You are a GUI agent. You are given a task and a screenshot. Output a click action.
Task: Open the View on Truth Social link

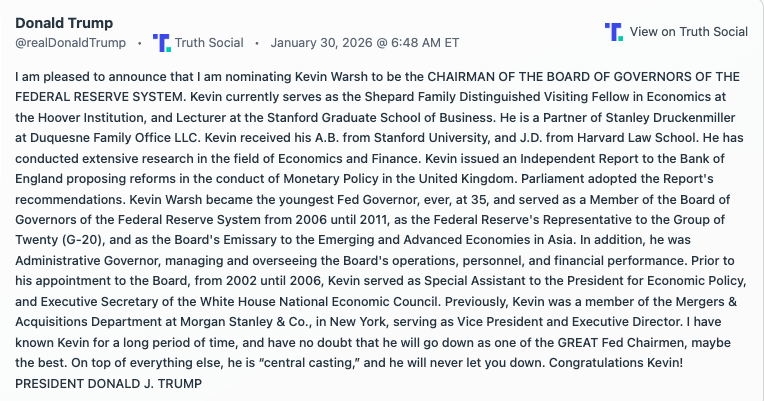point(688,32)
